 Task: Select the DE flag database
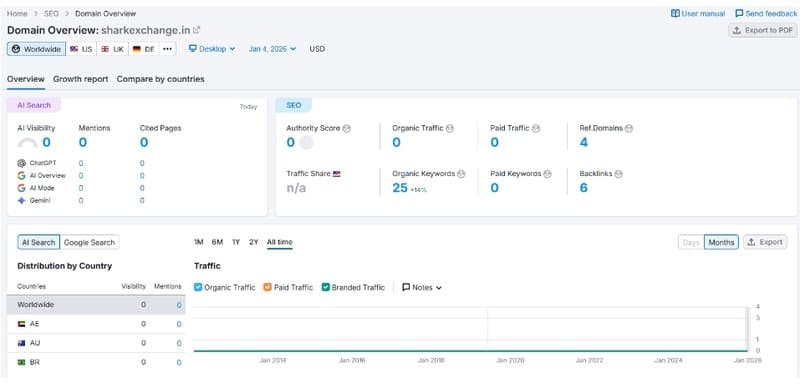pyautogui.click(x=143, y=49)
